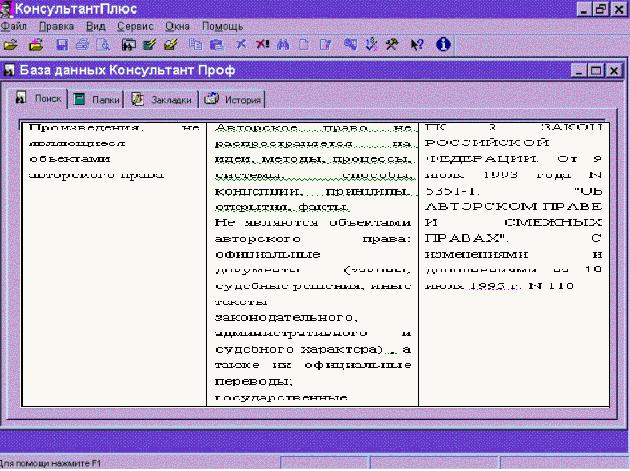
Task: Click the Paste clipboard icon
Action: tap(215, 45)
